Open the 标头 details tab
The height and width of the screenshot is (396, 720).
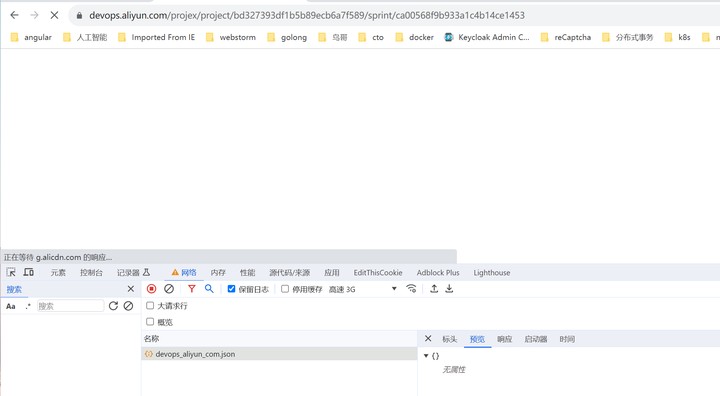pyautogui.click(x=450, y=339)
